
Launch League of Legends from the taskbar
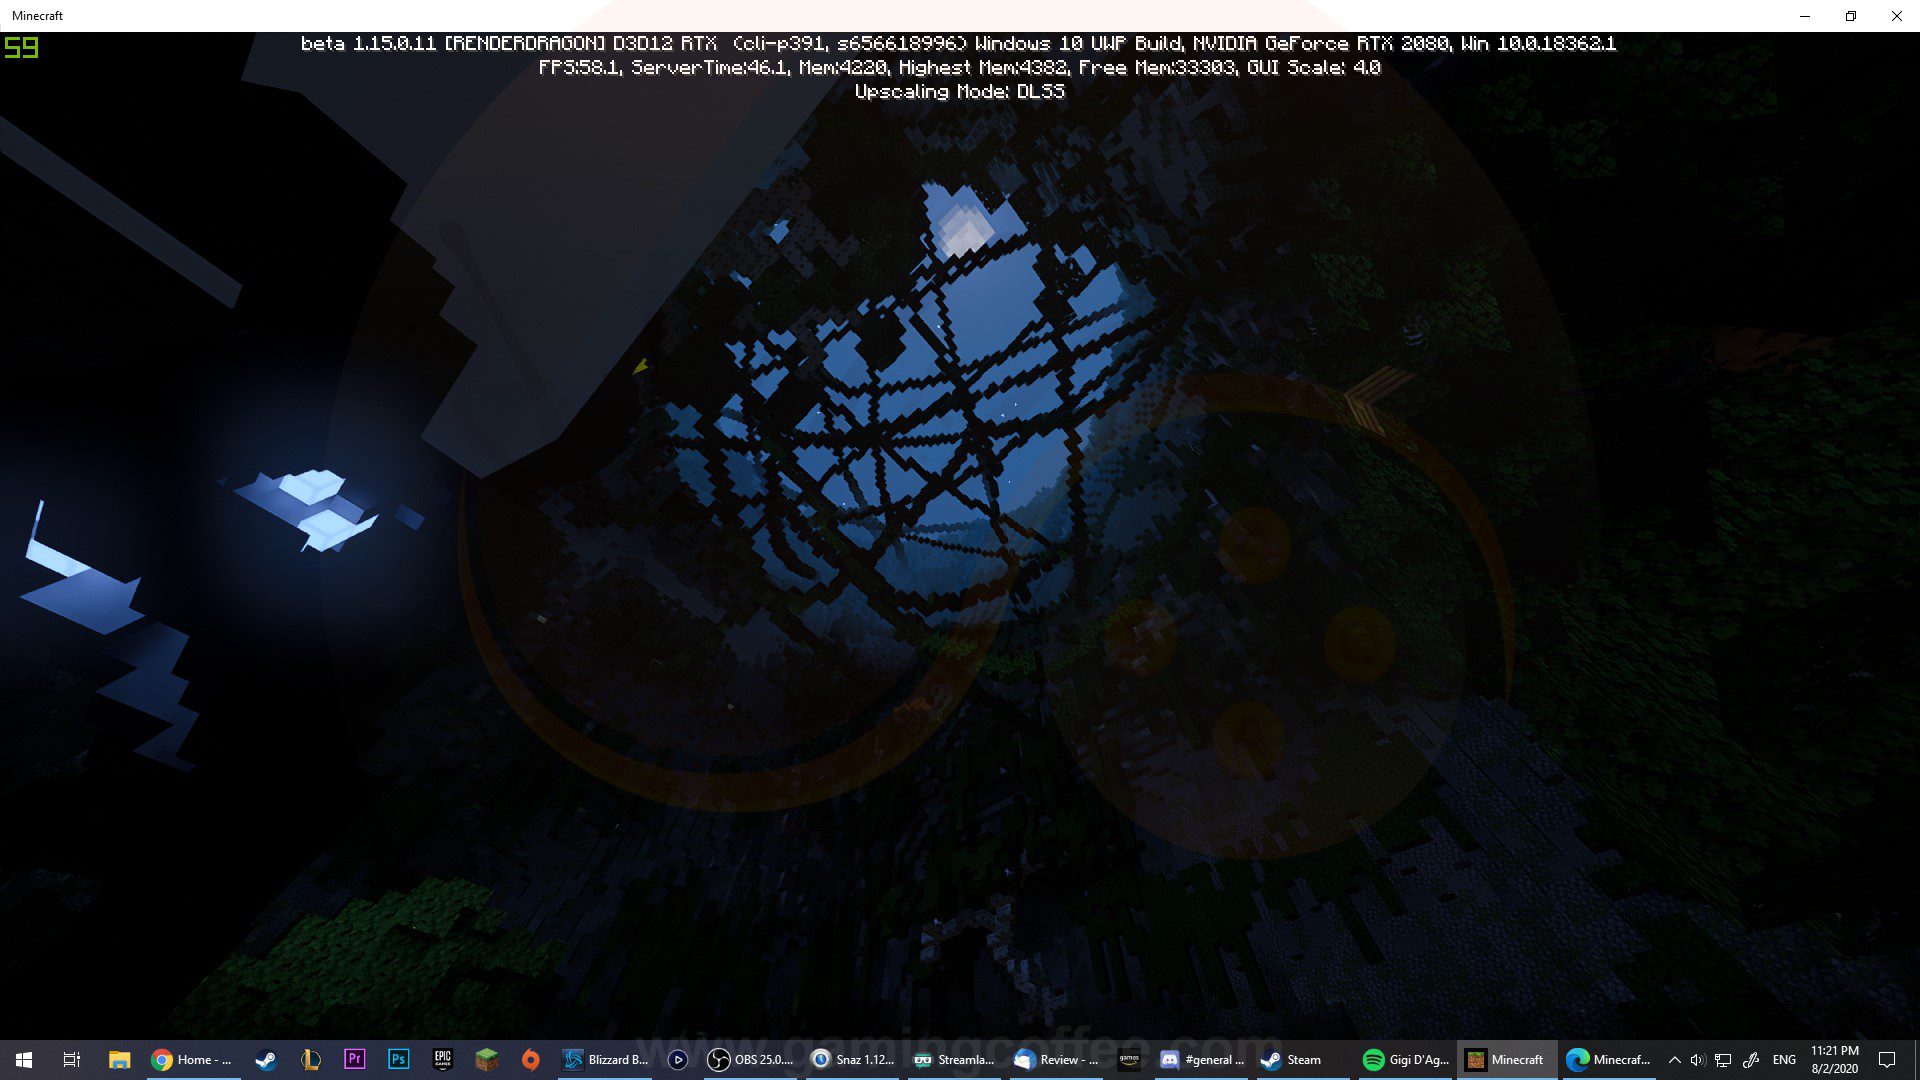tap(310, 1059)
